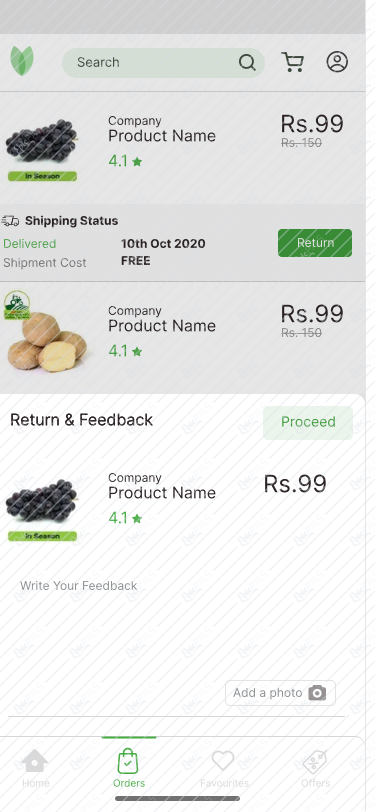Click the green leaf app logo

pos(22,61)
